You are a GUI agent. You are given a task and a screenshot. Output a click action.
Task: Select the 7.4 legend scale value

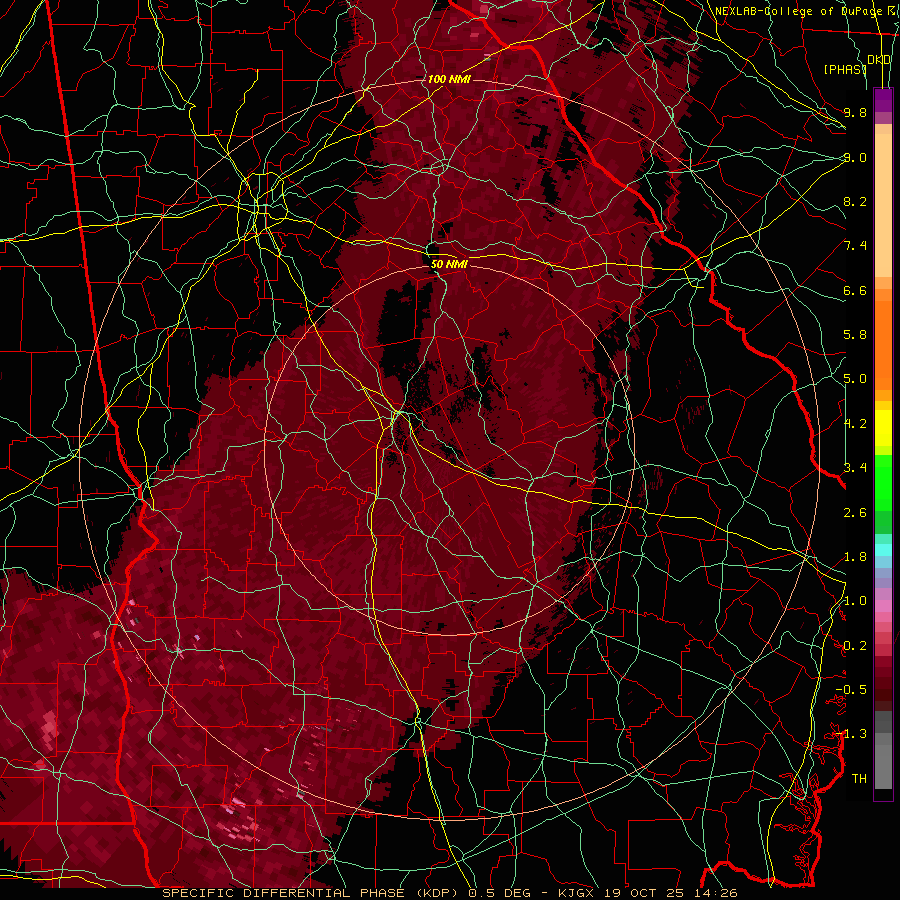coord(855,246)
